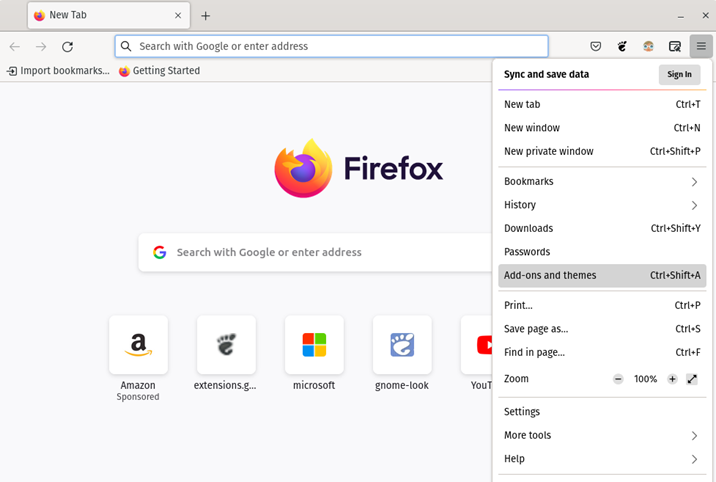Decrease zoom with minus button
This screenshot has height=482, width=716.
[618, 379]
